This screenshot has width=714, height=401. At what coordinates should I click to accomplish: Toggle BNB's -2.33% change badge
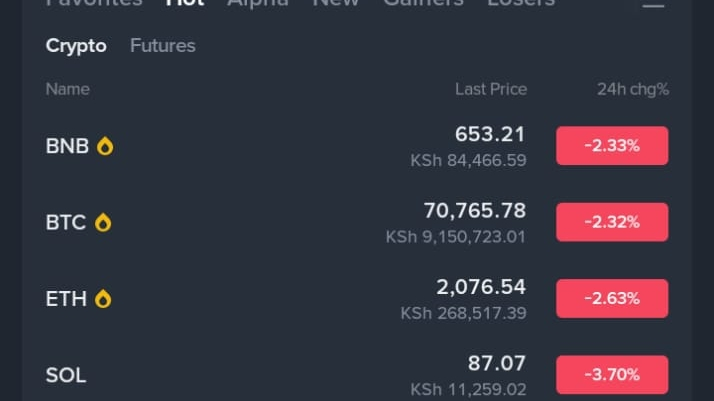pyautogui.click(x=612, y=146)
